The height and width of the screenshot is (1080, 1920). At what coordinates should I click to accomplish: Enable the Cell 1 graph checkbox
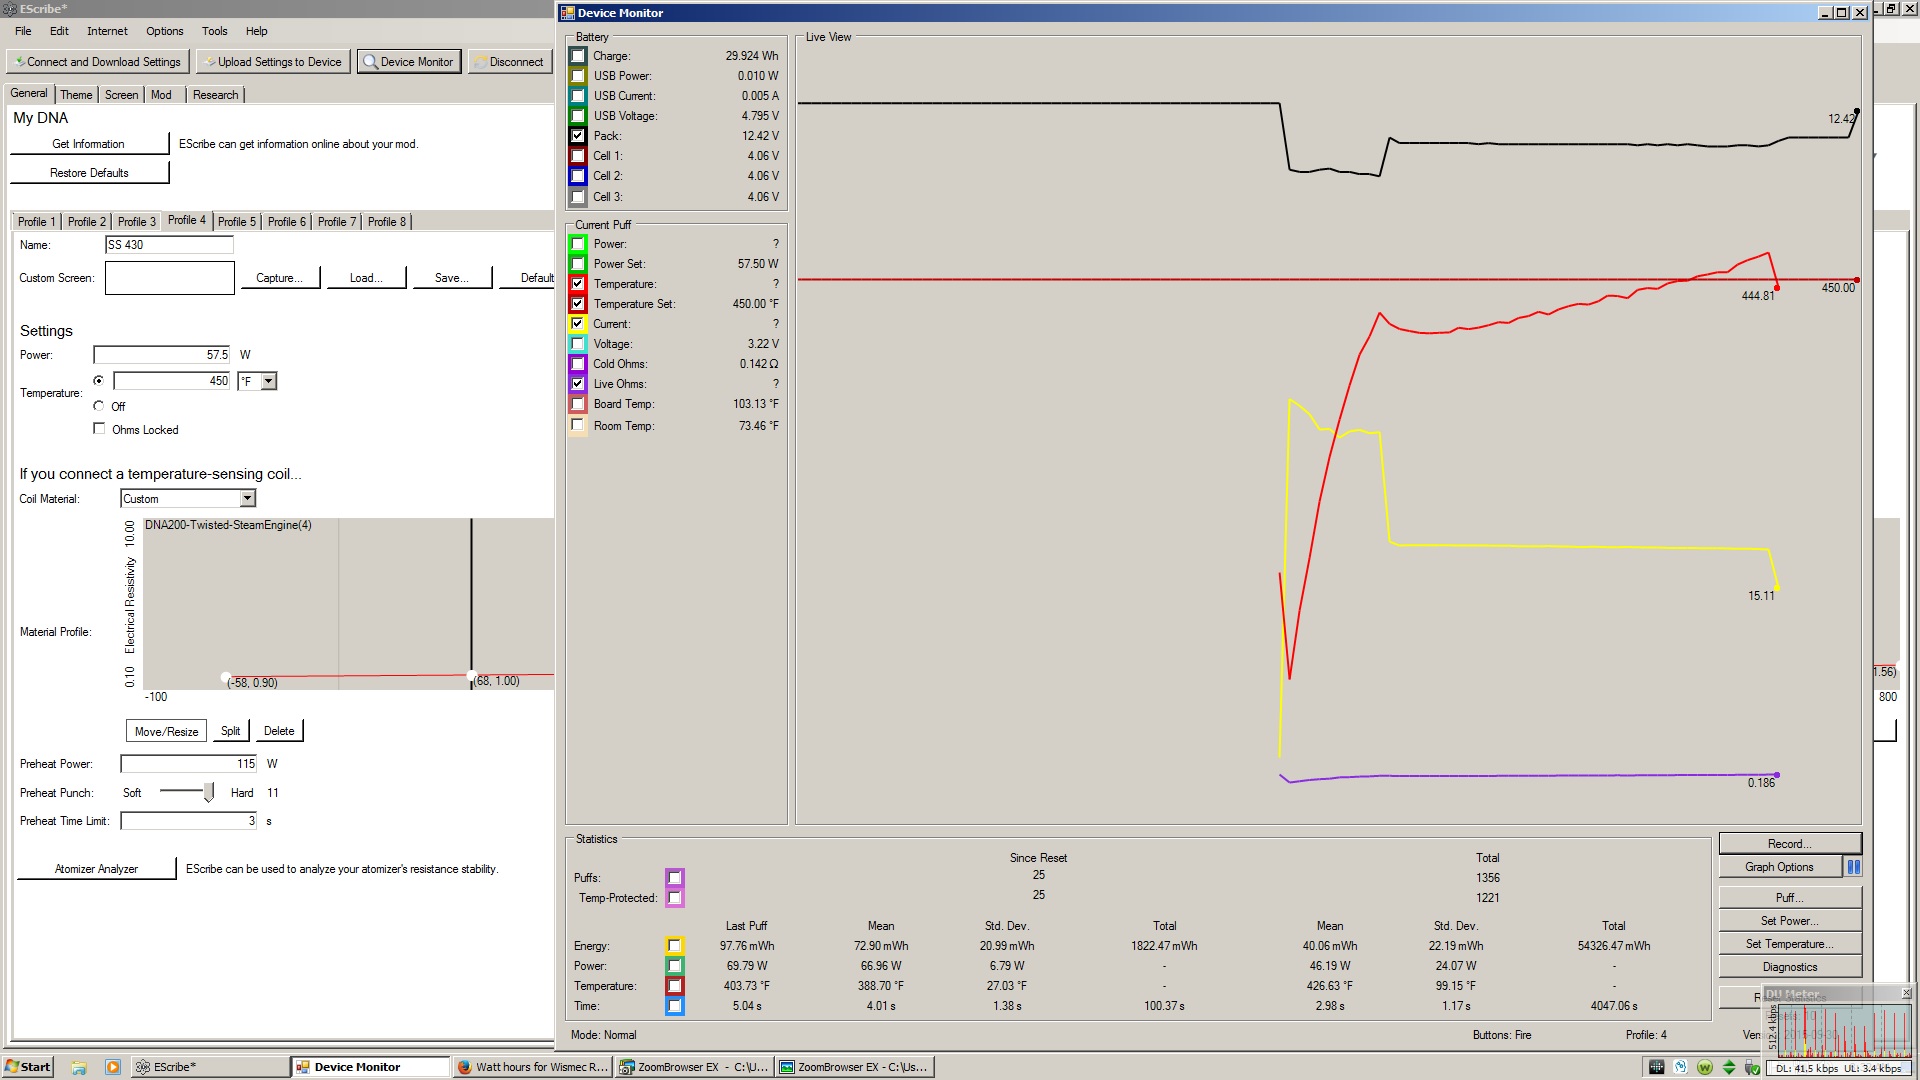[x=578, y=156]
